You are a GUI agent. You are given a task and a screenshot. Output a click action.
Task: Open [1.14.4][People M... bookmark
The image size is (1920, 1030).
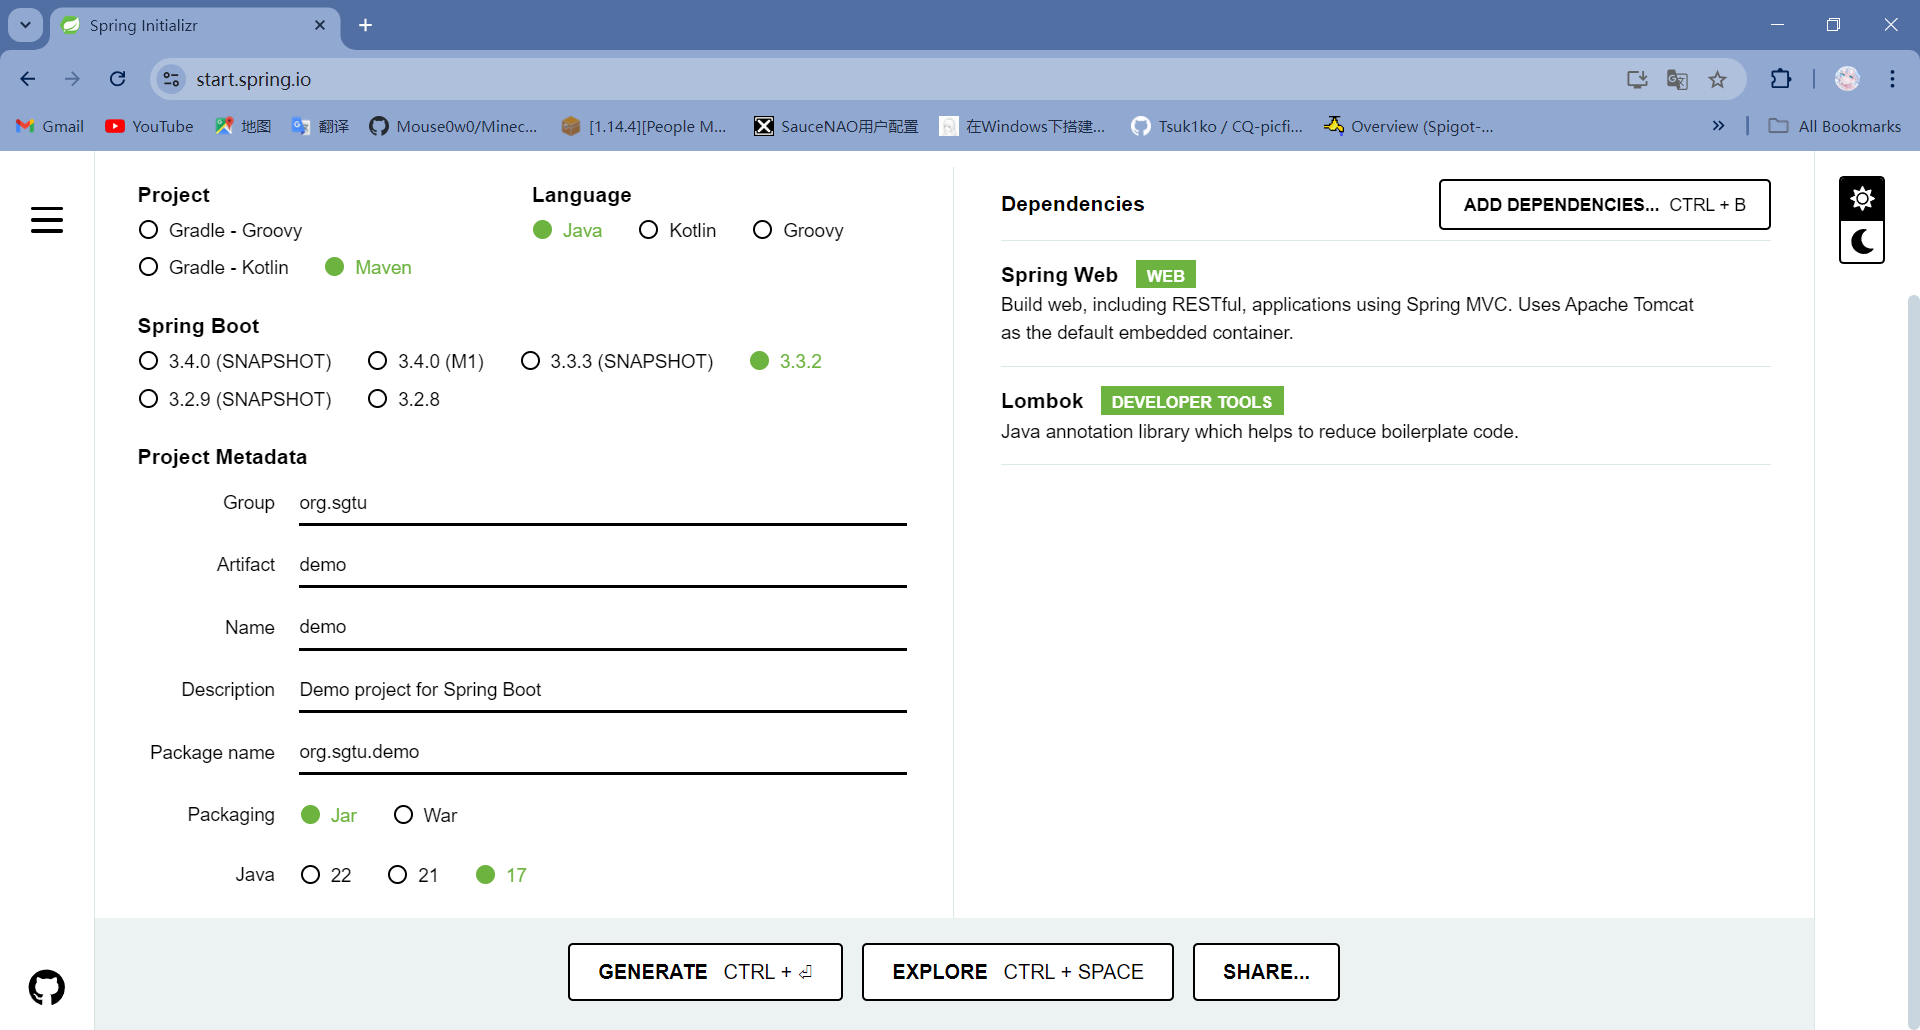(x=644, y=126)
